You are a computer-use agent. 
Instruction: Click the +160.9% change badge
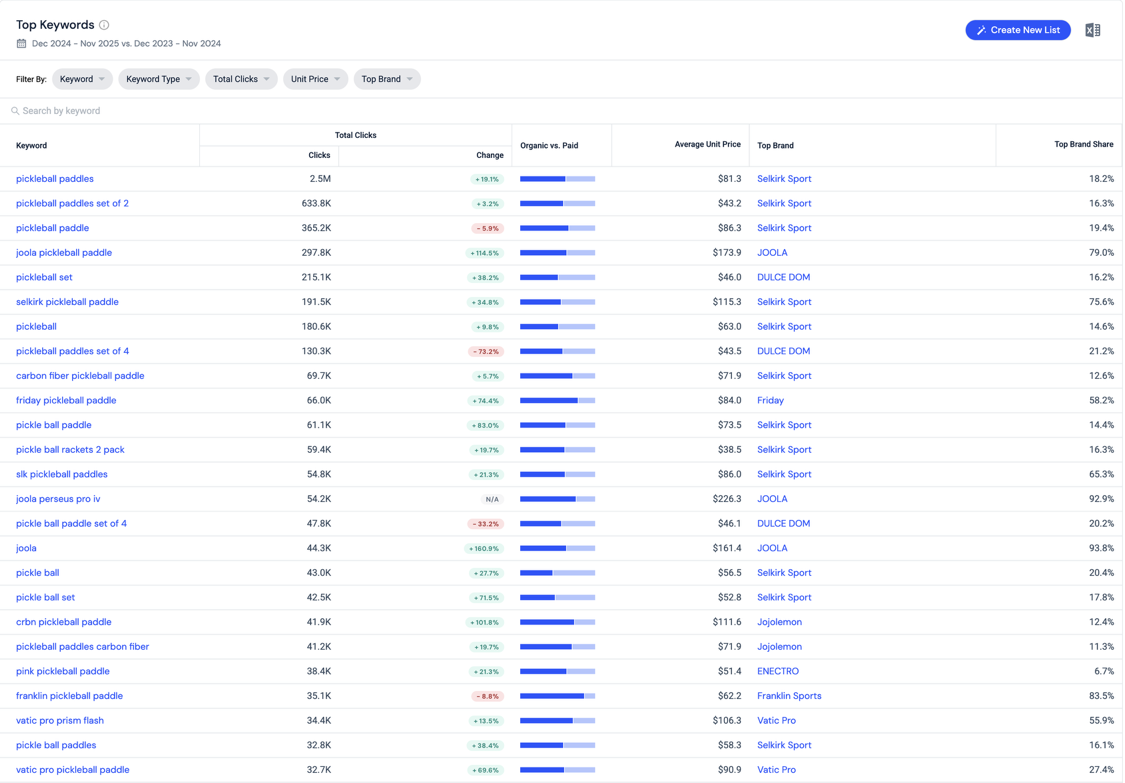pos(484,549)
